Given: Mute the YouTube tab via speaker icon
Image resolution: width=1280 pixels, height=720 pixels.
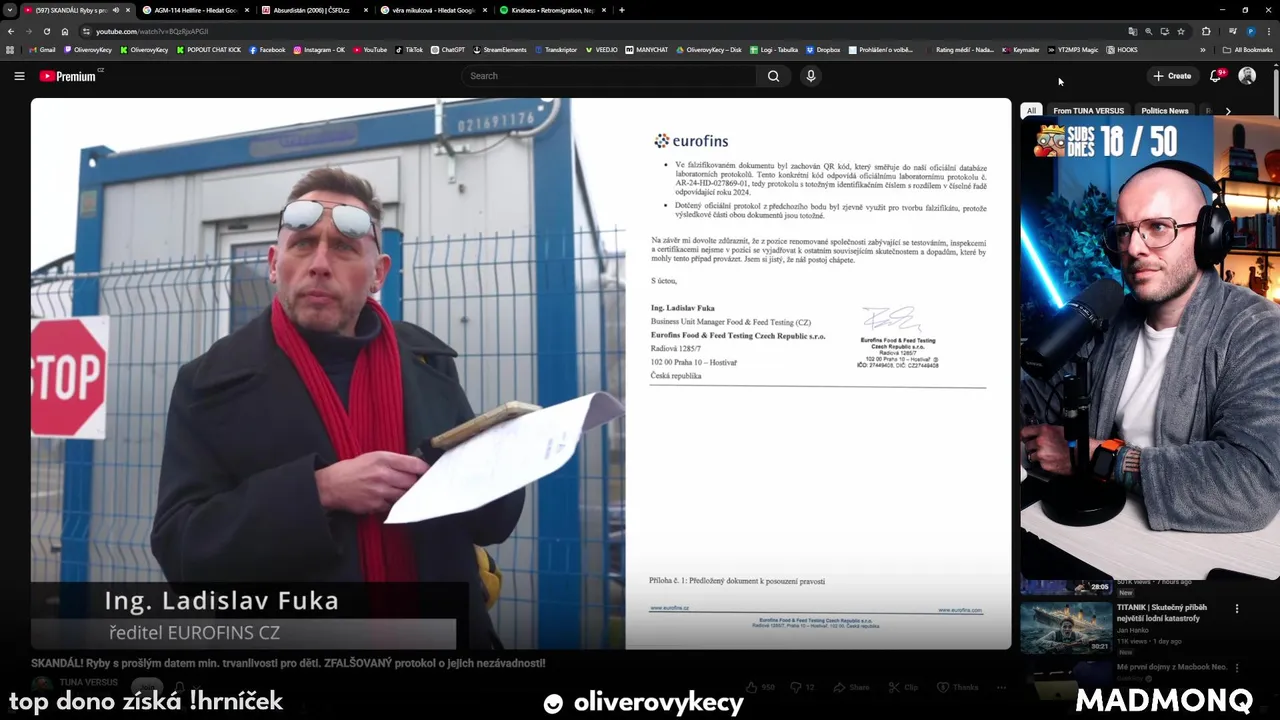Looking at the screenshot, I should coord(116,10).
